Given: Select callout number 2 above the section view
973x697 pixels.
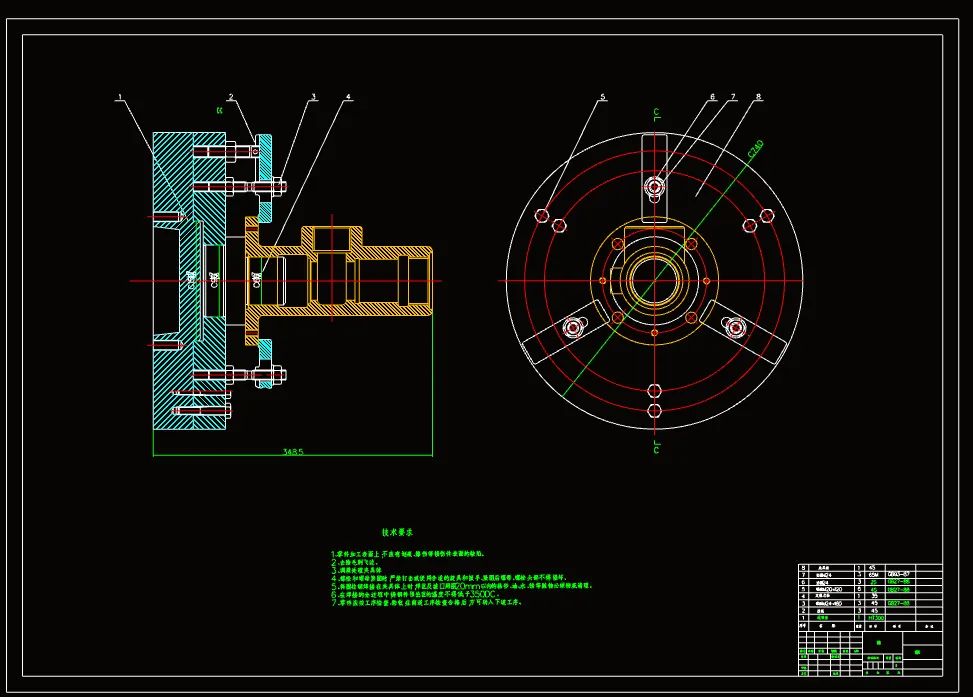Looking at the screenshot, I should click(231, 97).
